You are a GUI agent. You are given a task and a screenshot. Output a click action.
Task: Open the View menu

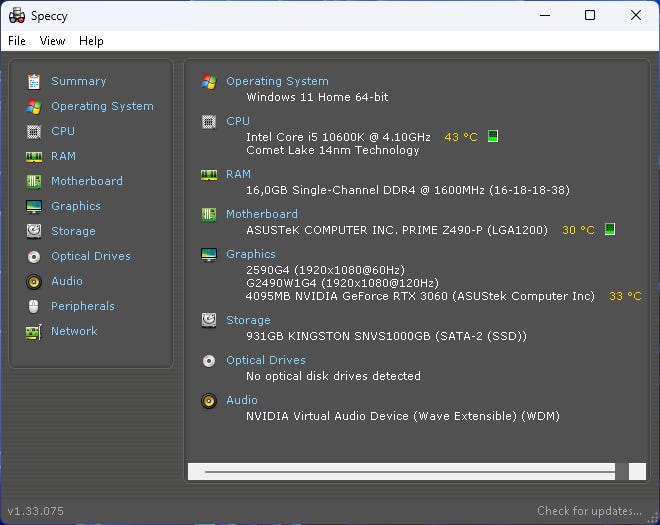52,41
